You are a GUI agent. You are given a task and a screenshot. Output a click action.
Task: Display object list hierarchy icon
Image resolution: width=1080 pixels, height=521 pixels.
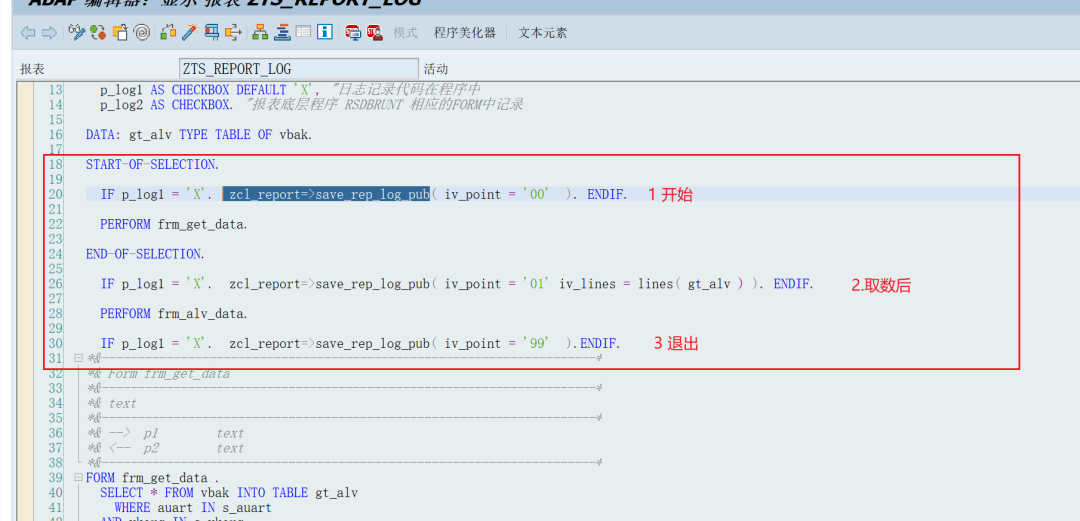pos(260,32)
